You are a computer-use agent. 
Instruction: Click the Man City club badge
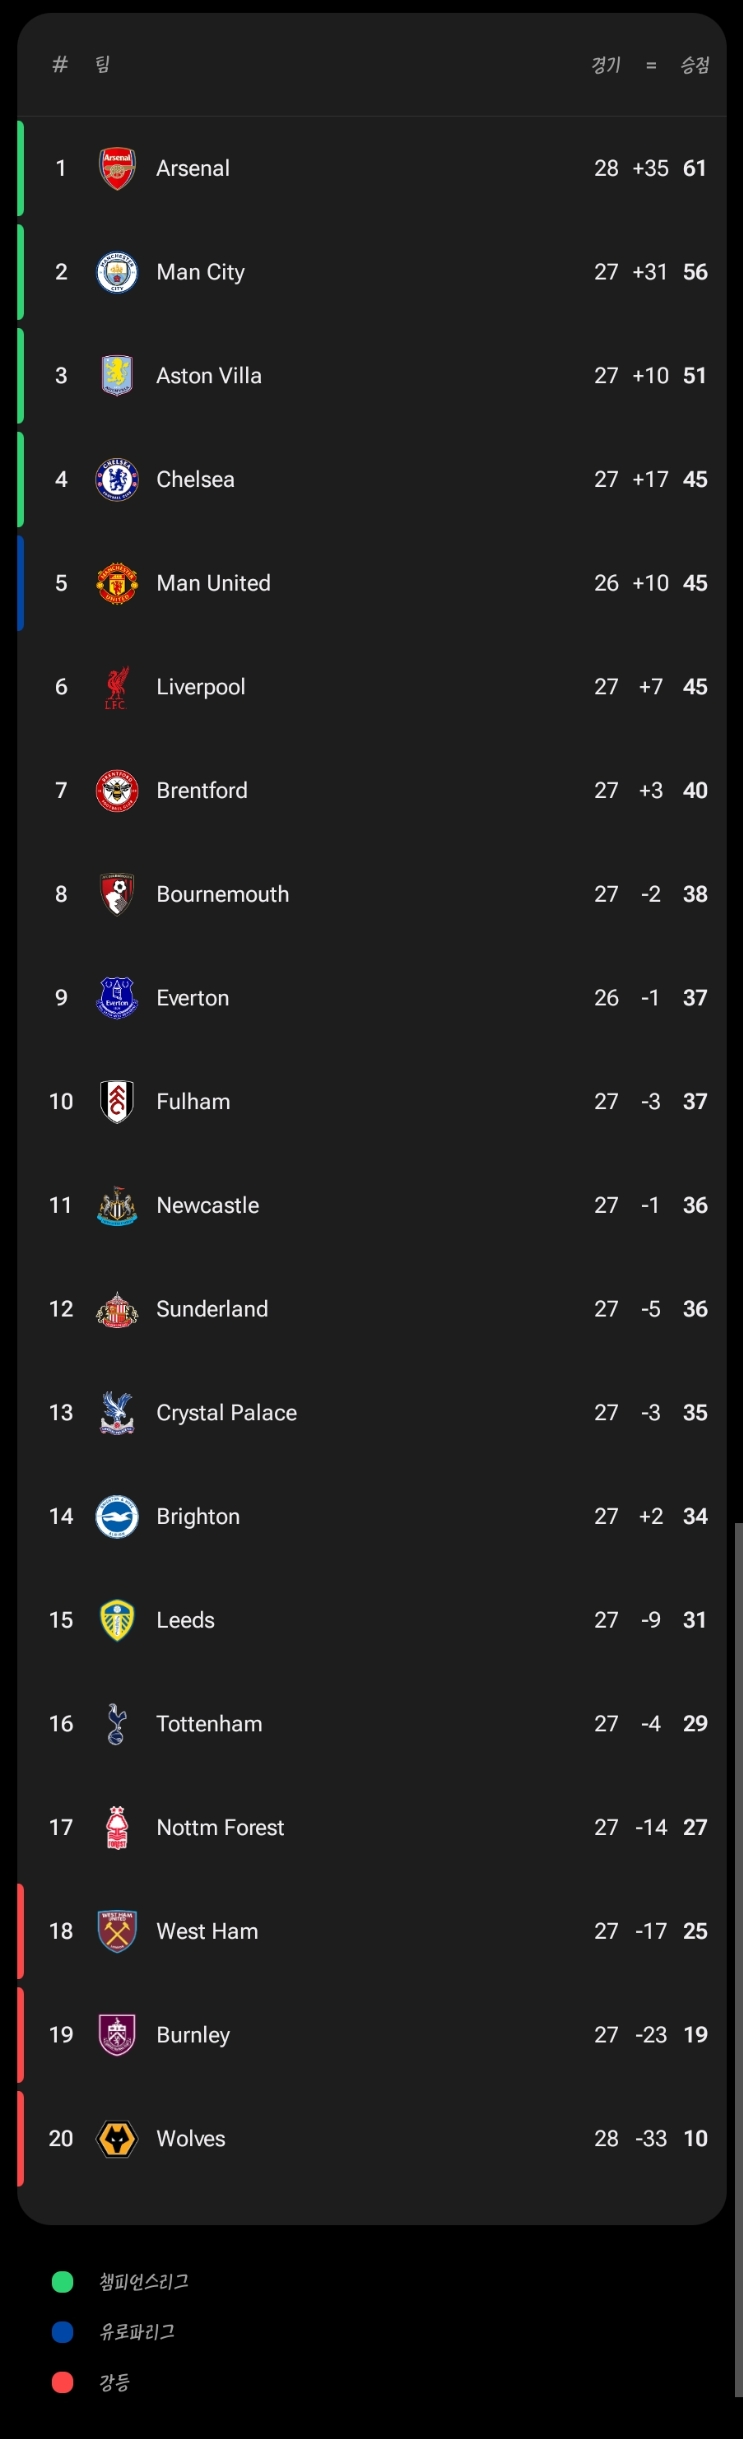pos(116,272)
